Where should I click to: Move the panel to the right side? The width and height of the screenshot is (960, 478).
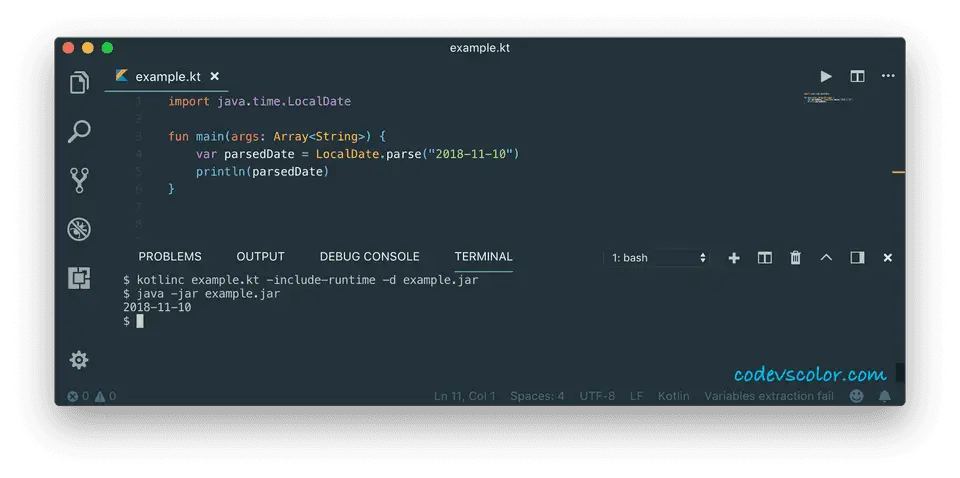[x=857, y=258]
